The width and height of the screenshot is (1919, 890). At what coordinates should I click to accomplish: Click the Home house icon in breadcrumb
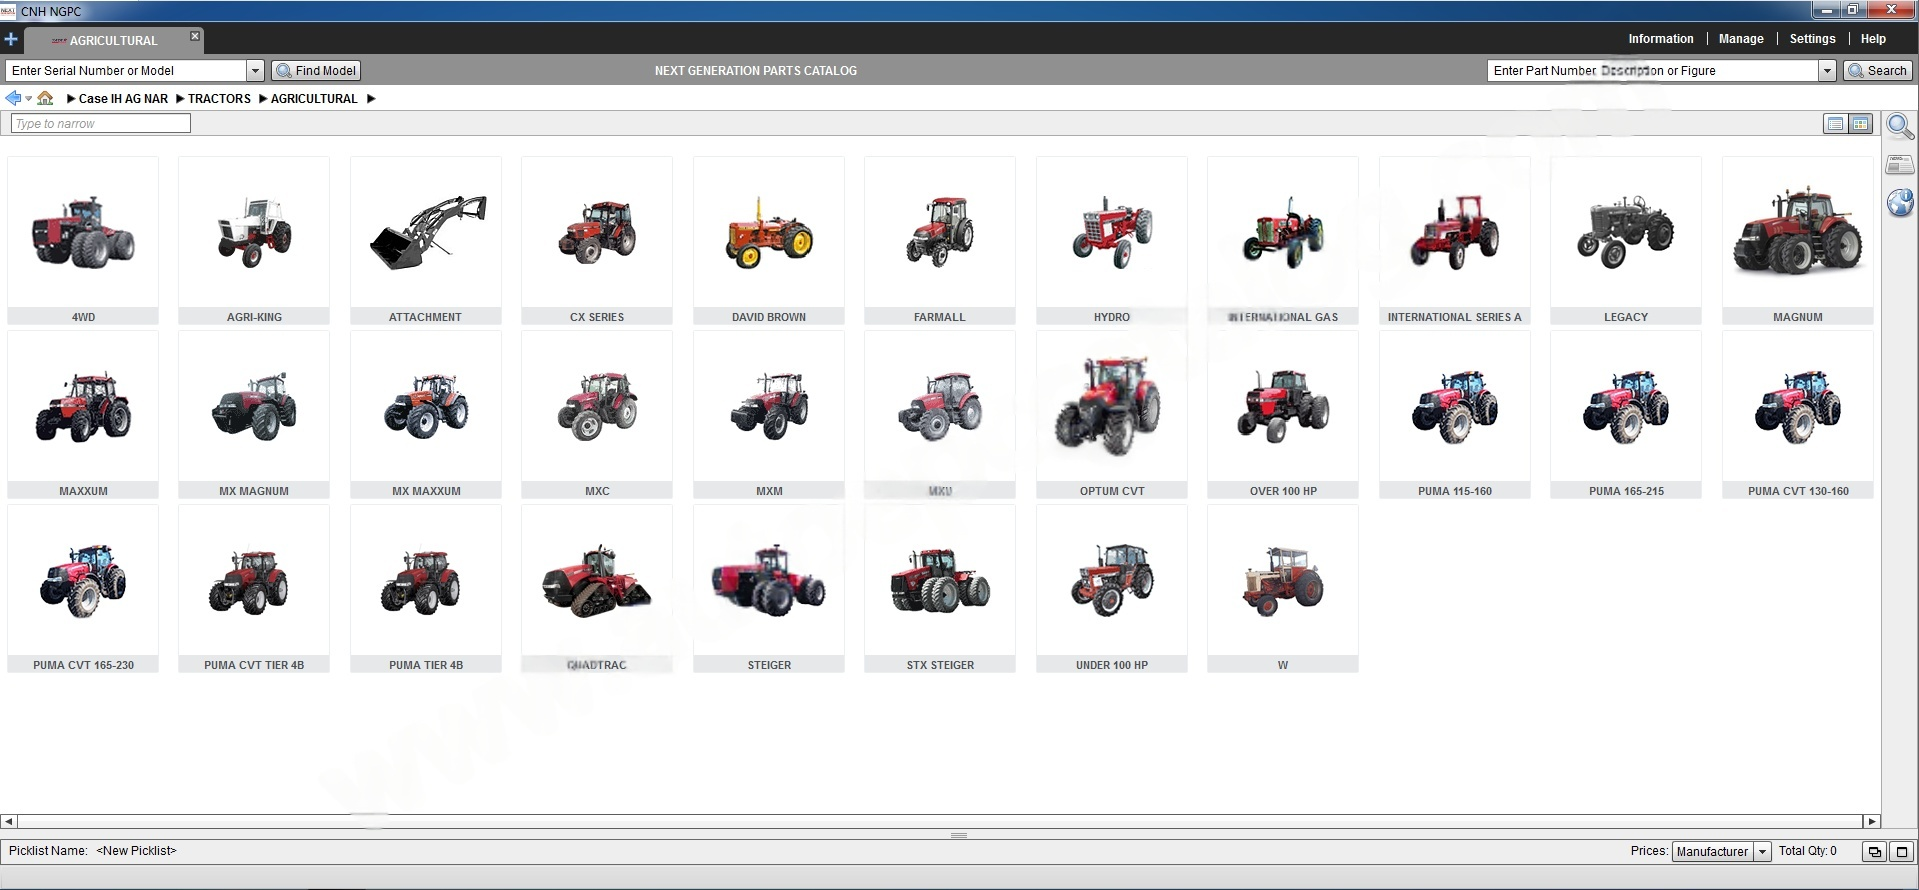pyautogui.click(x=45, y=98)
